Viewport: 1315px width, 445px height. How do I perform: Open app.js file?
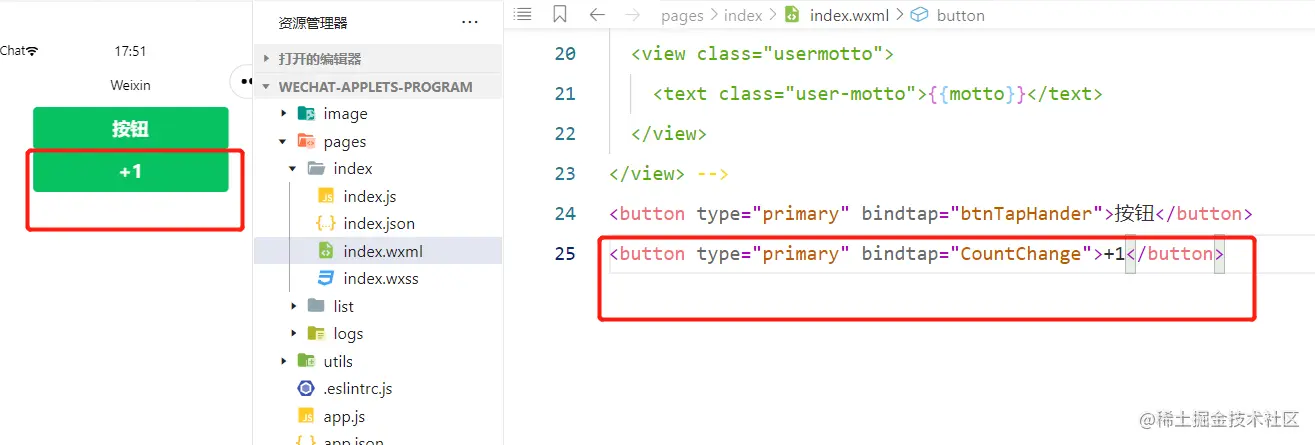tap(344, 416)
